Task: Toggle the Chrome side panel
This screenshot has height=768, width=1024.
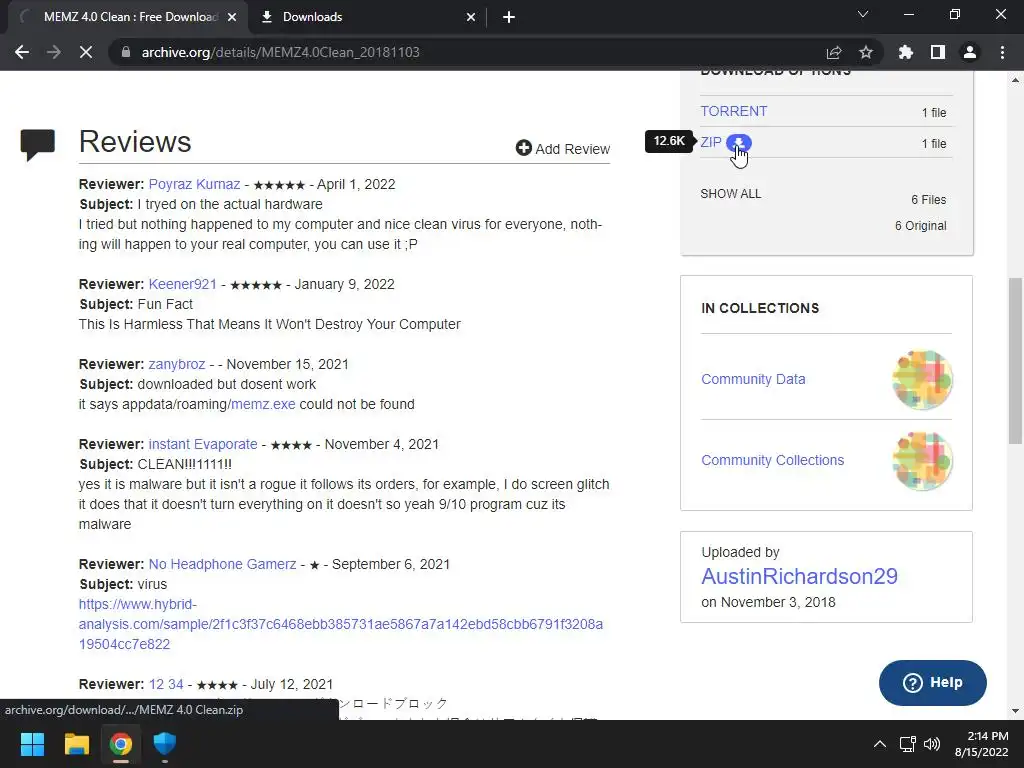Action: click(x=938, y=52)
